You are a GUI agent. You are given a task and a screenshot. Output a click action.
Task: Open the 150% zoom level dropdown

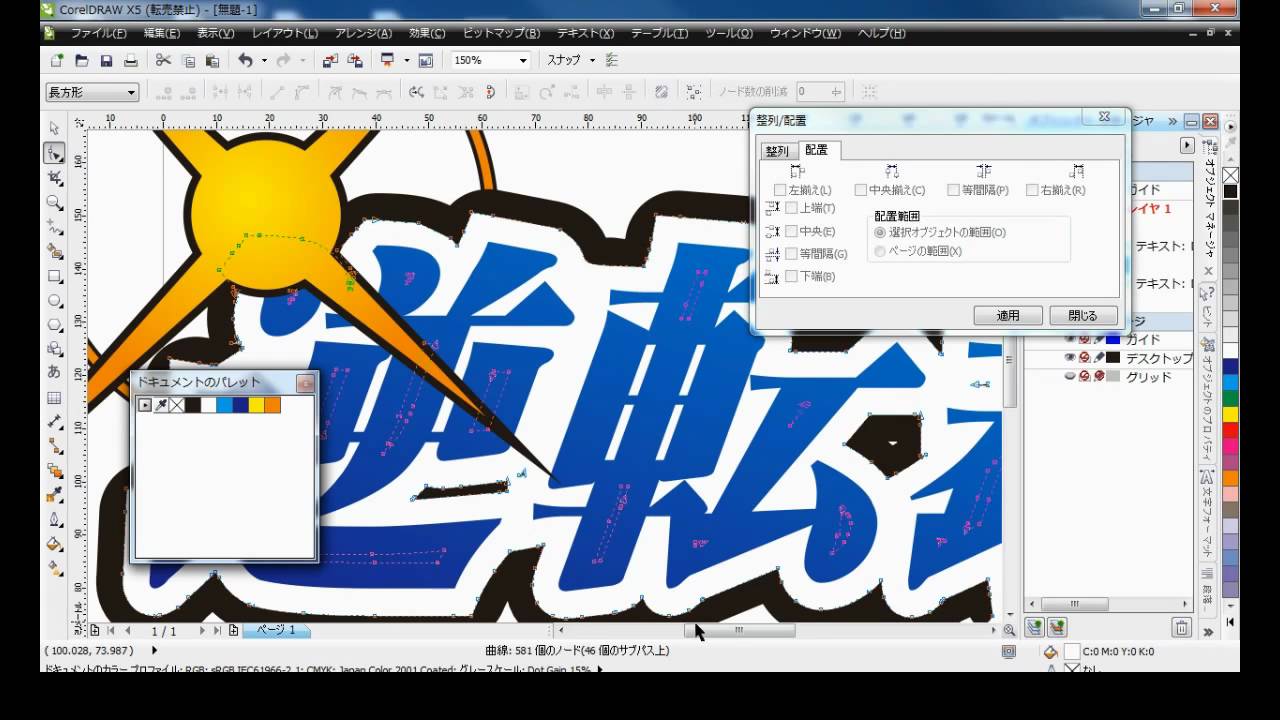click(522, 60)
